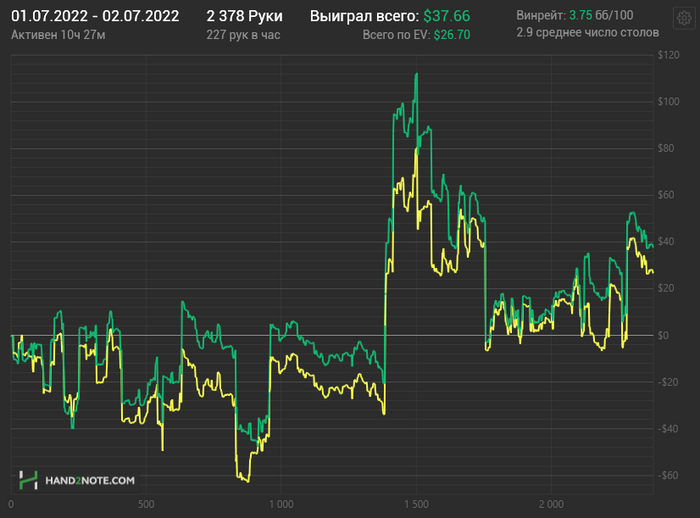Viewport: 700px width, 518px height.
Task: Click the -$20 y-axis label
Action: click(x=668, y=382)
